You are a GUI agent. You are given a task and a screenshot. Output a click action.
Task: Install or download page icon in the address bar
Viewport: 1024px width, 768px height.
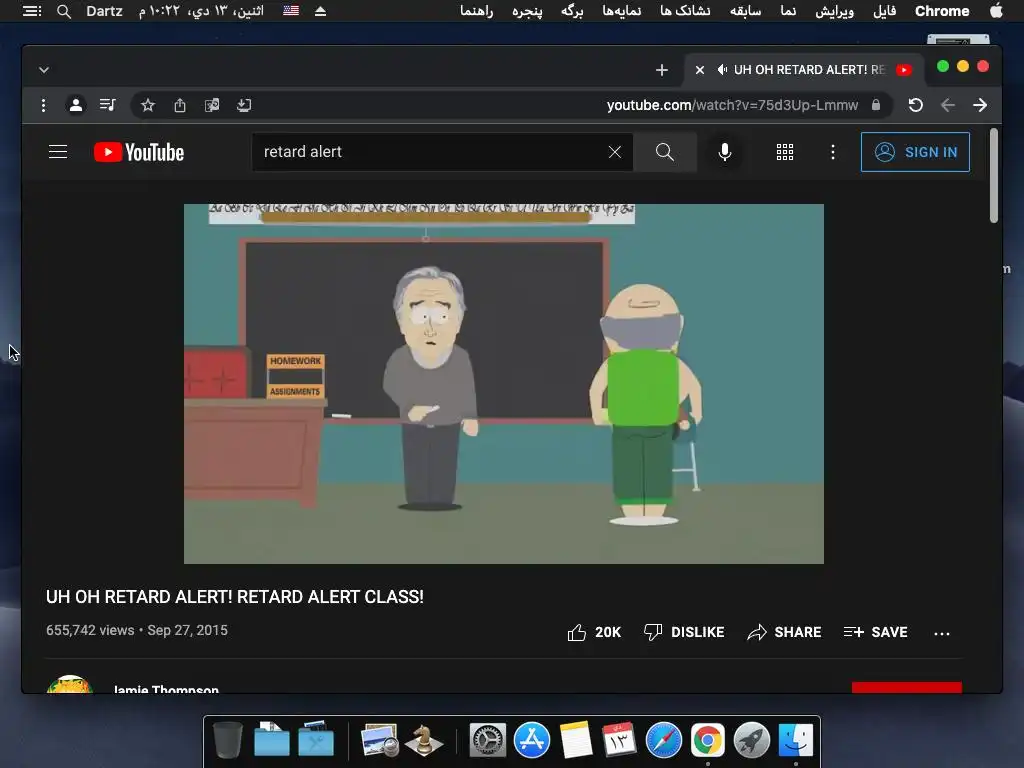[244, 105]
